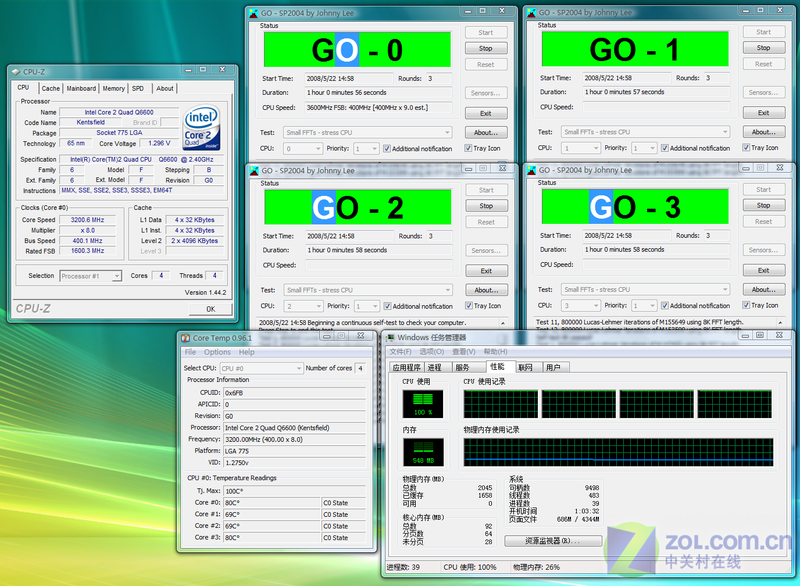Viewport: 800px width, 586px height.
Task: Click About... button in GO-2 window
Action: pos(487,290)
